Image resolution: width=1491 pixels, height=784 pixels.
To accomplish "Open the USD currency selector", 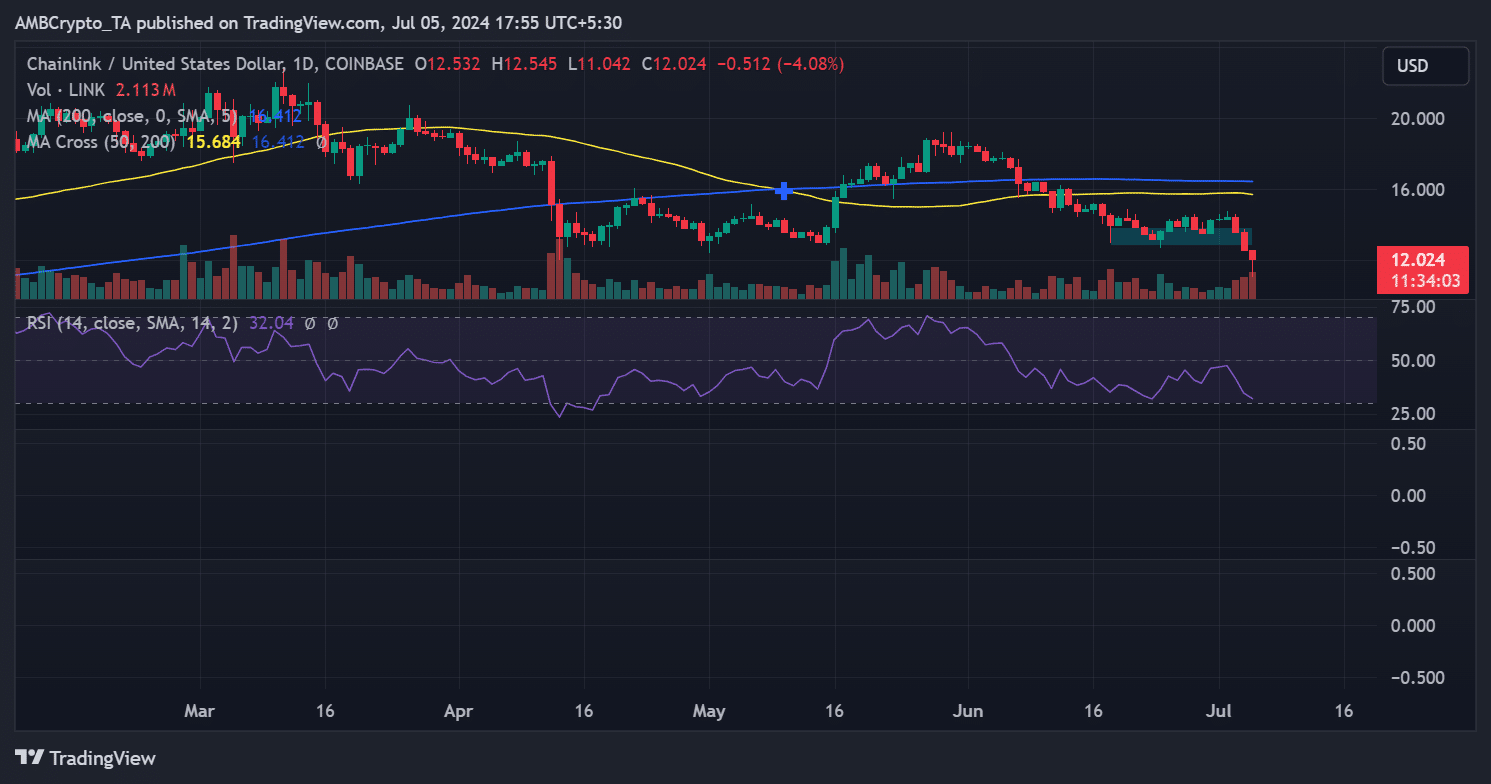I will click(x=1426, y=66).
